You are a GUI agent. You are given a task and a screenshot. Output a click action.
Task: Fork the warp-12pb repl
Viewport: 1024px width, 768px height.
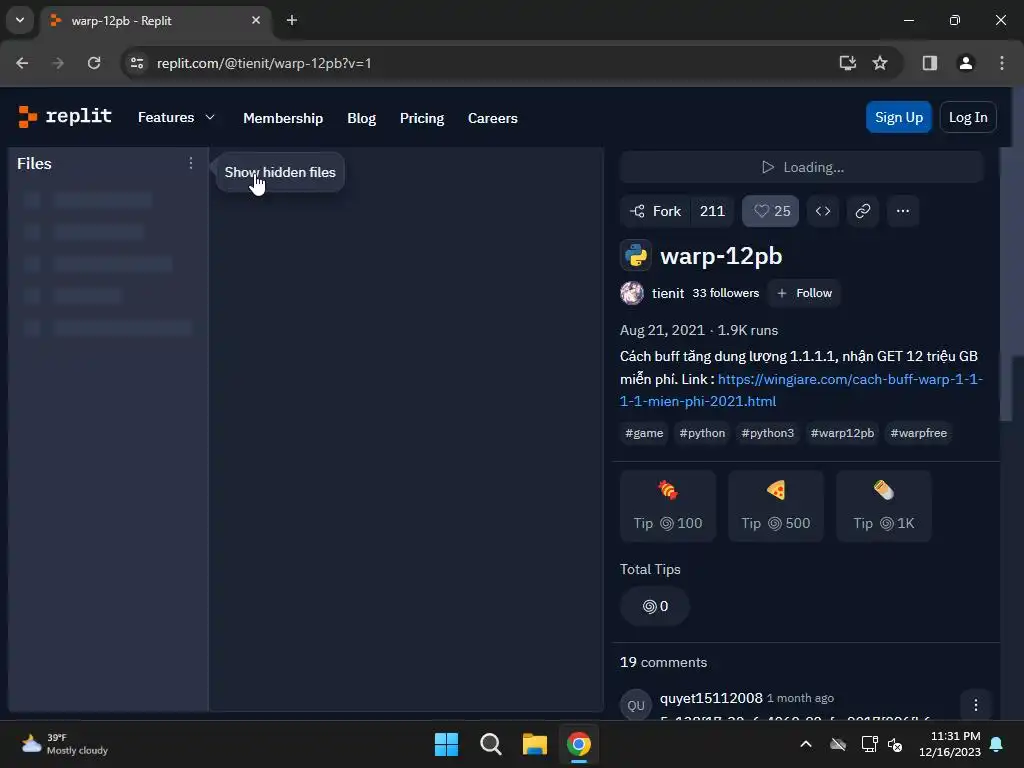(x=656, y=211)
